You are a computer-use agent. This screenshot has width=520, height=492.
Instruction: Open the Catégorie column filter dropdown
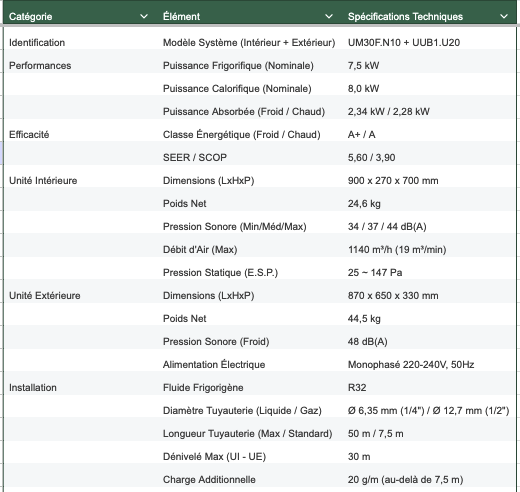pyautogui.click(x=144, y=16)
